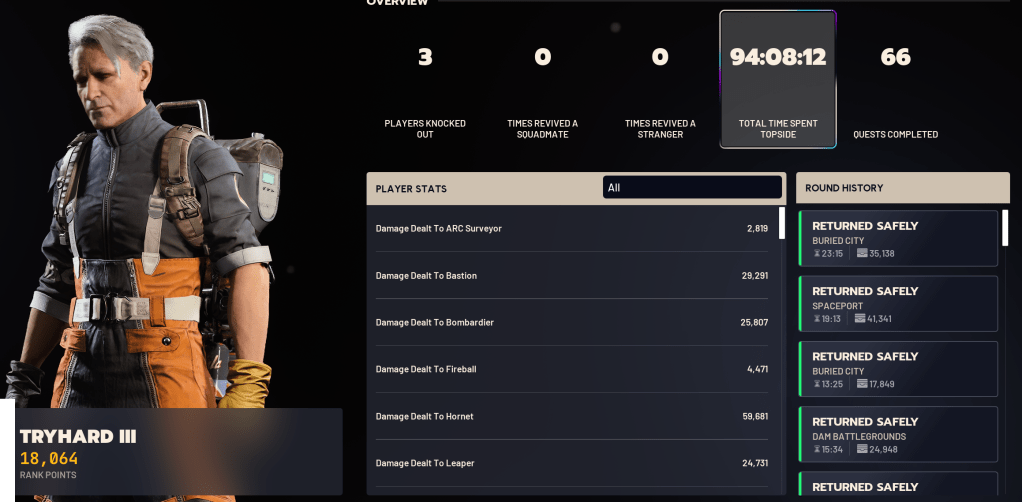Select the Damage Dealt To Hornet row
This screenshot has width=1022, height=502.
pos(572,416)
